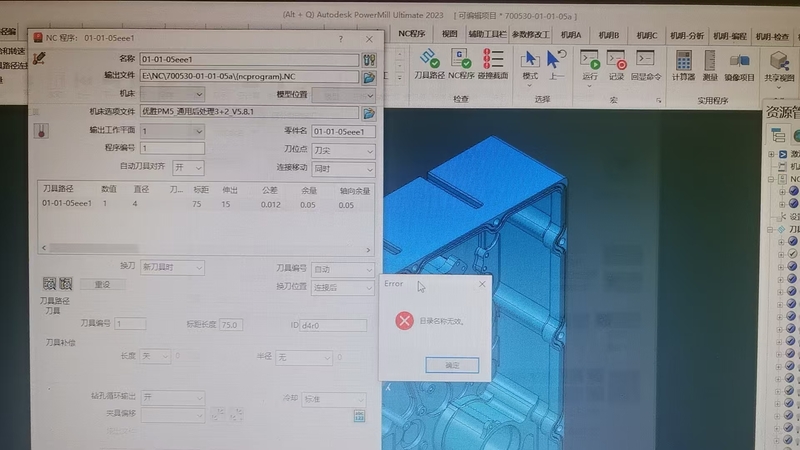The height and width of the screenshot is (450, 800).
Task: Click the explorer tree view icon under 资源管理器
Action: 778,135
